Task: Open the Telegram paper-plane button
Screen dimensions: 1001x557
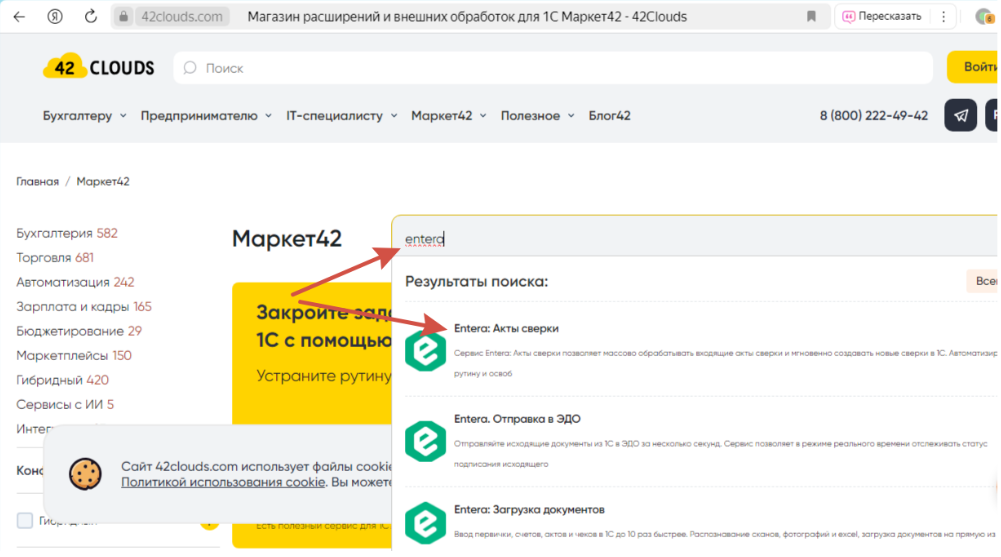Action: [960, 115]
